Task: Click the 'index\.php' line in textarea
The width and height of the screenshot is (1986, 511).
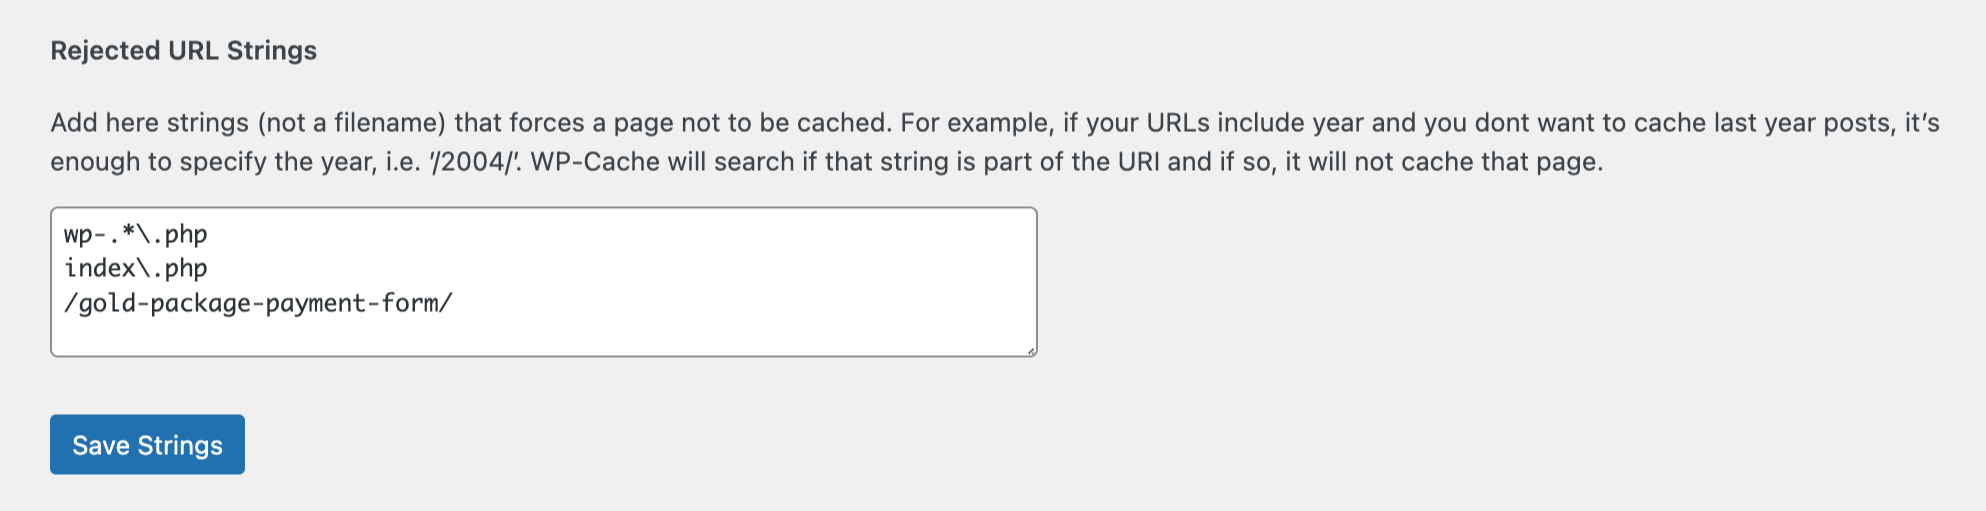Action: click(x=136, y=268)
